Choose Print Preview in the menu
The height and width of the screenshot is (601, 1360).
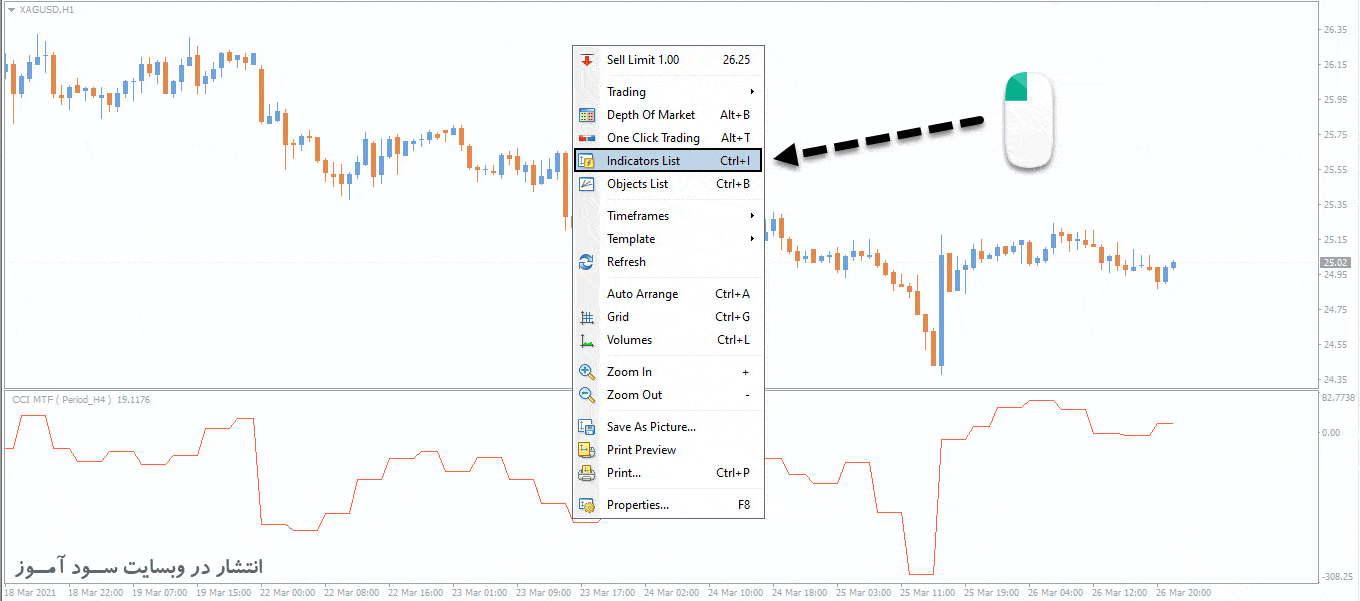(x=668, y=450)
